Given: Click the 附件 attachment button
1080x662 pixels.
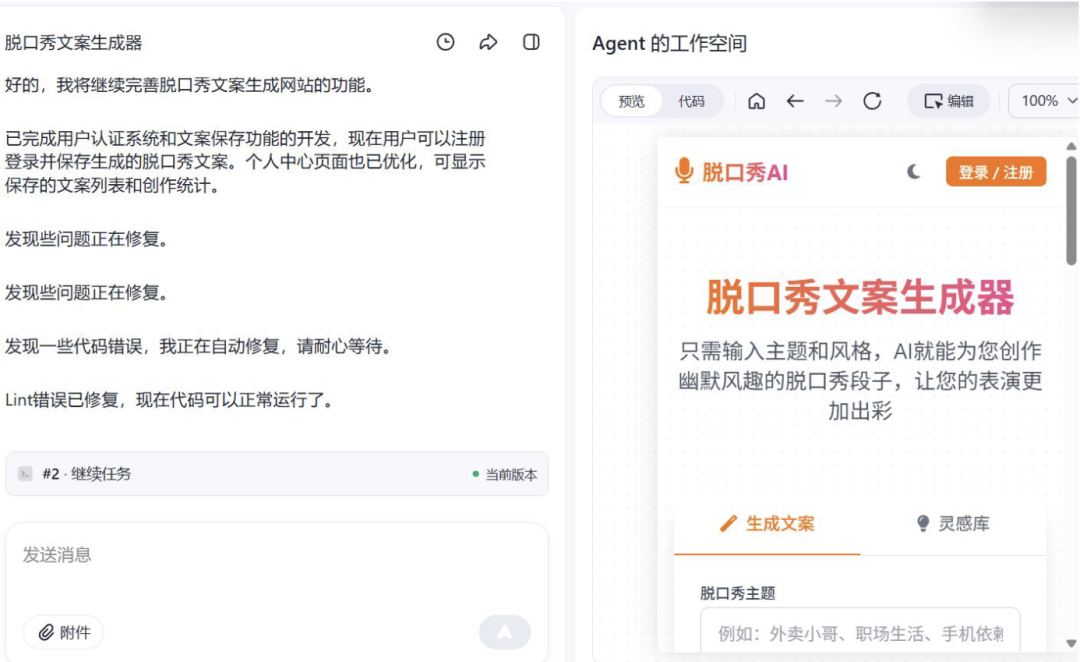Looking at the screenshot, I should 64,632.
